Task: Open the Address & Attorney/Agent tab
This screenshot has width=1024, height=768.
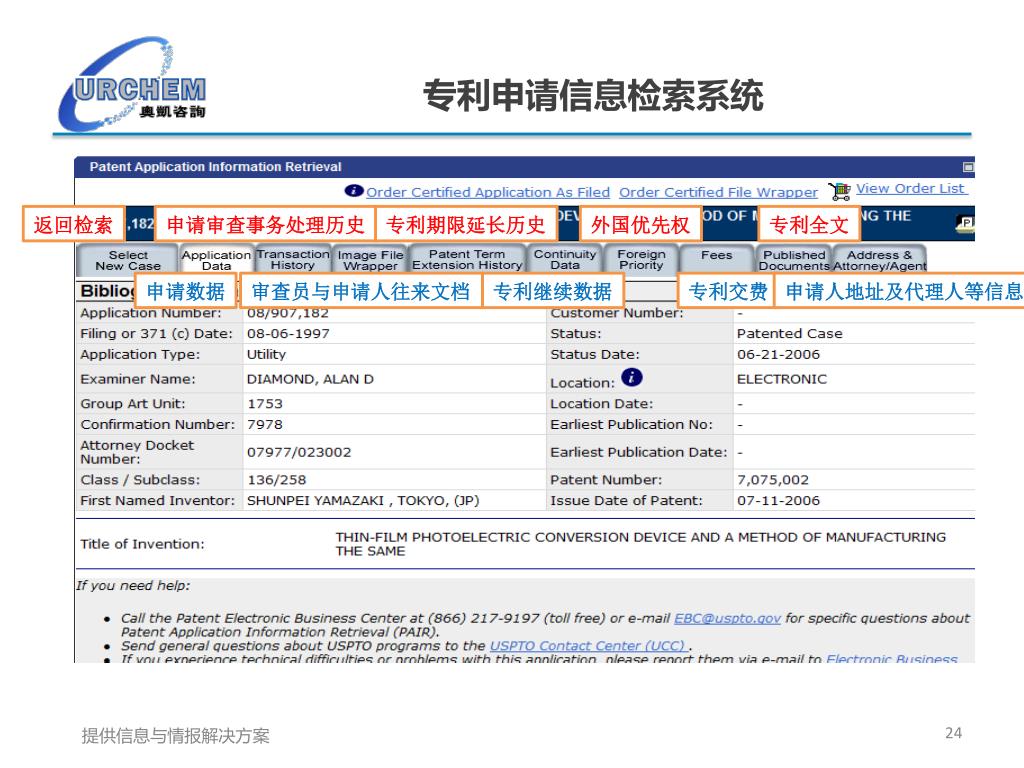Action: [880, 260]
